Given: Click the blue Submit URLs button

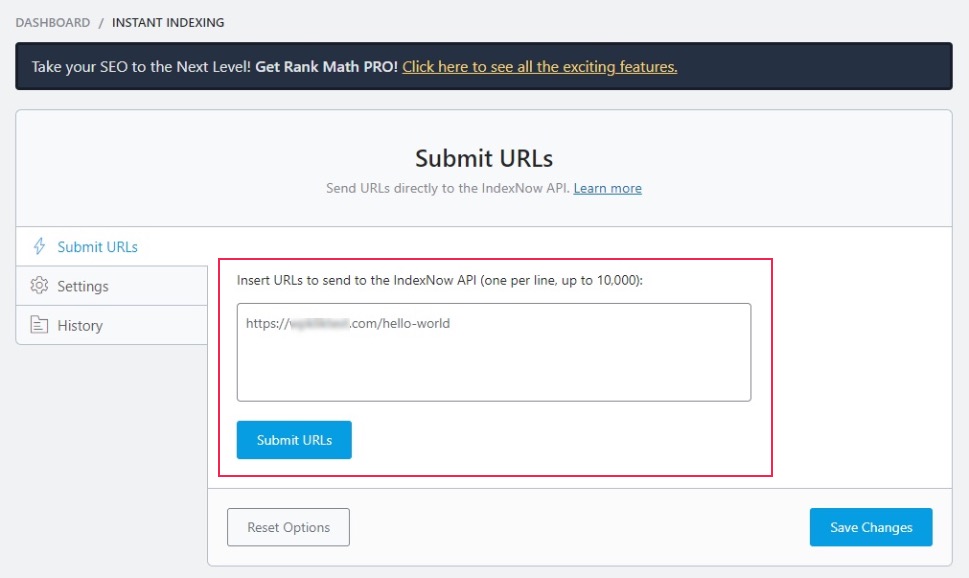Looking at the screenshot, I should 293,440.
